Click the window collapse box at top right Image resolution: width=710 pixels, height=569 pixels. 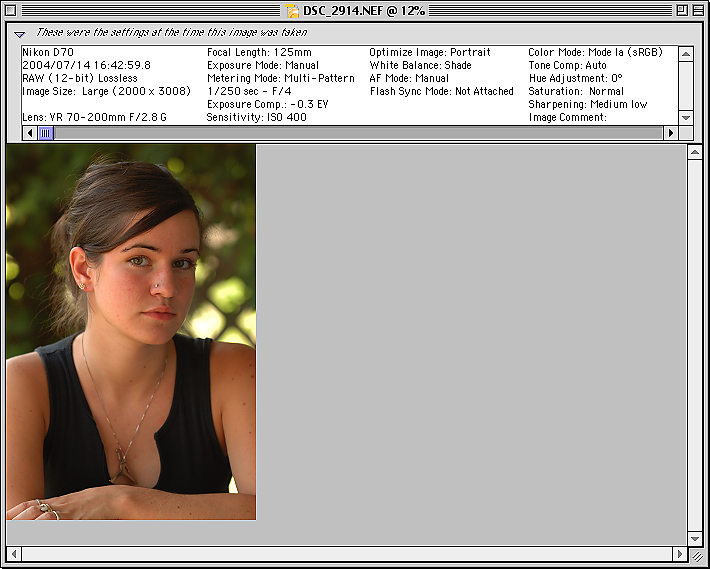698,10
